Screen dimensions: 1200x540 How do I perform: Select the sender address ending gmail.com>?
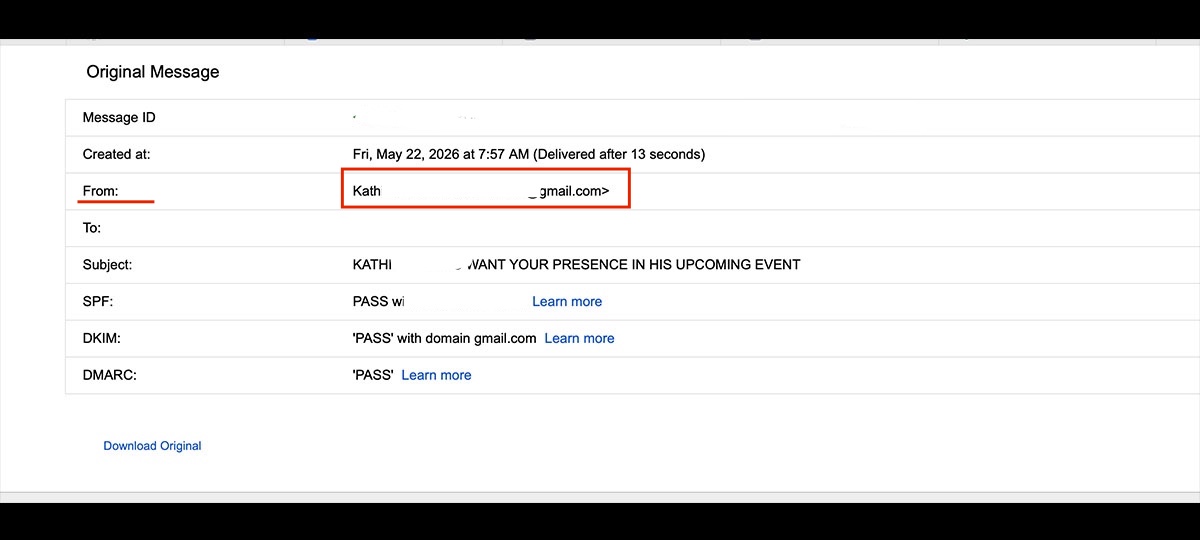481,191
